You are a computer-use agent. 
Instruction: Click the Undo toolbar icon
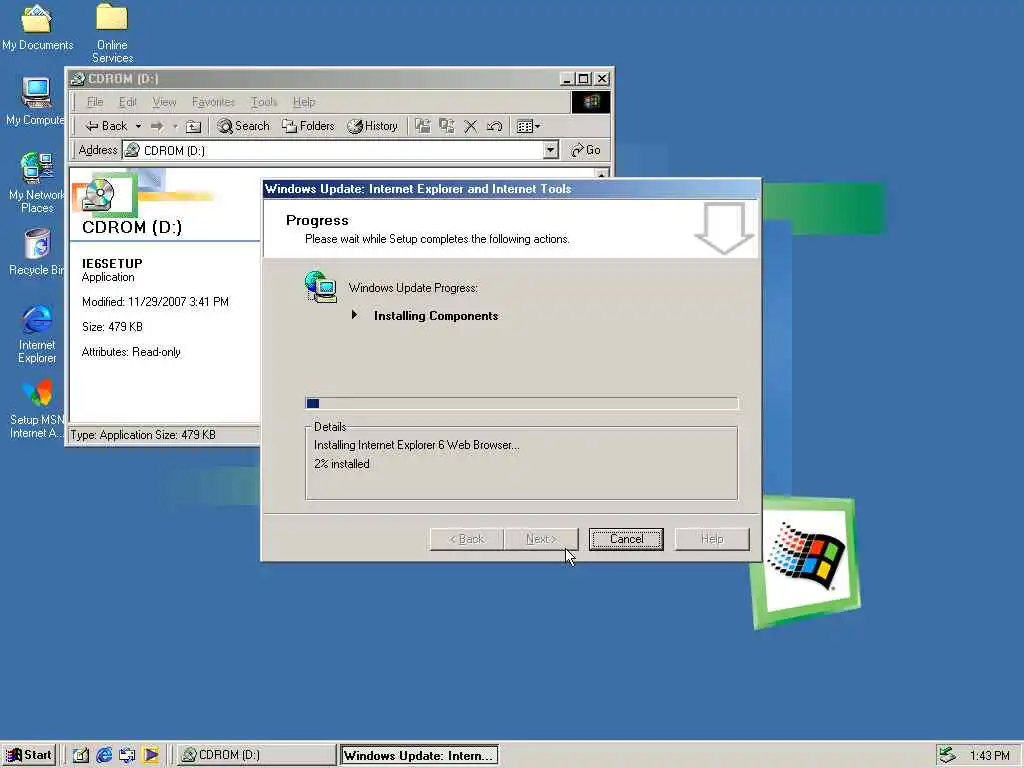494,126
